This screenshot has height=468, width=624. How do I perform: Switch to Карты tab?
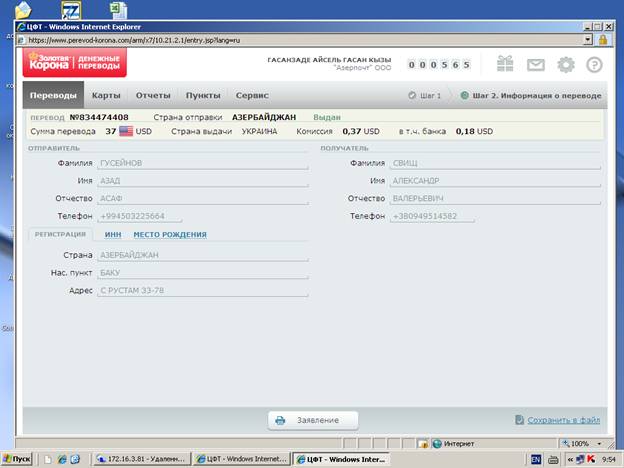pos(106,95)
